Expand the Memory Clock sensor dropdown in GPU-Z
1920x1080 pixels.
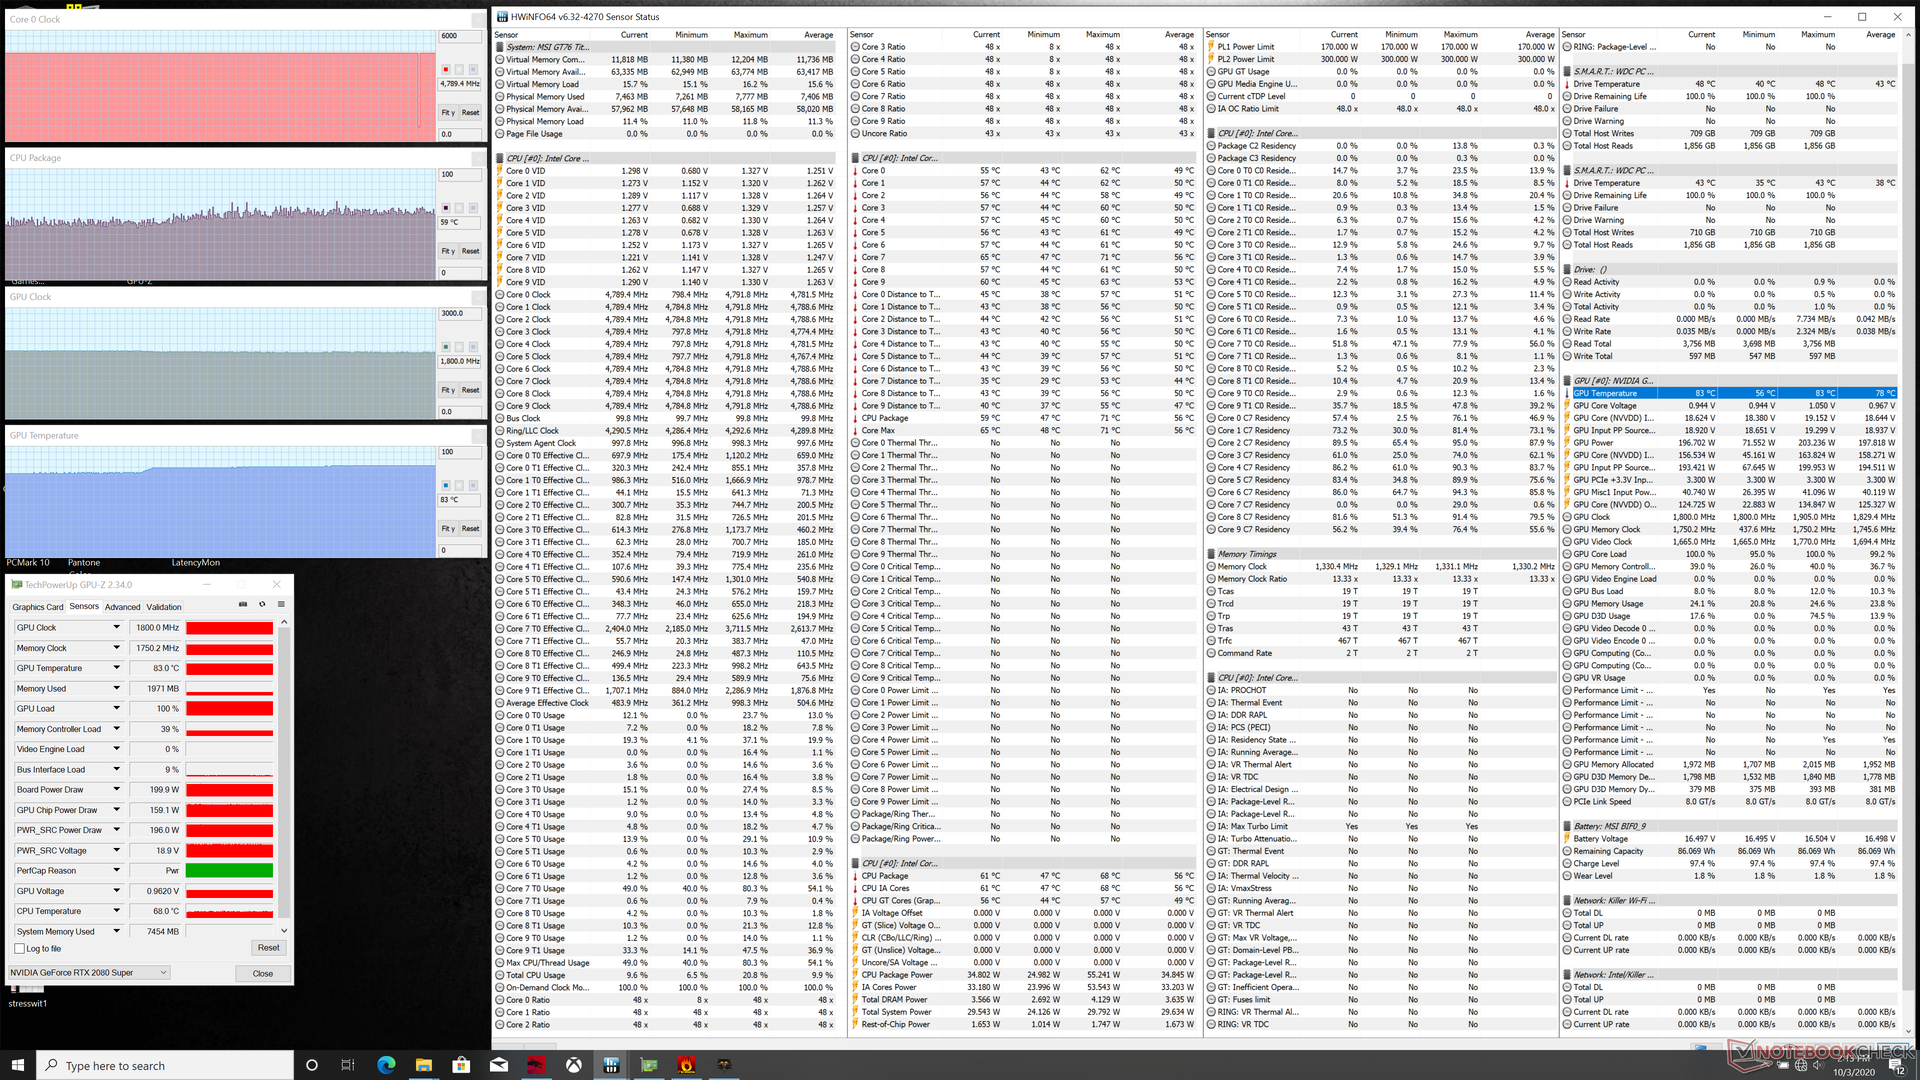click(116, 648)
